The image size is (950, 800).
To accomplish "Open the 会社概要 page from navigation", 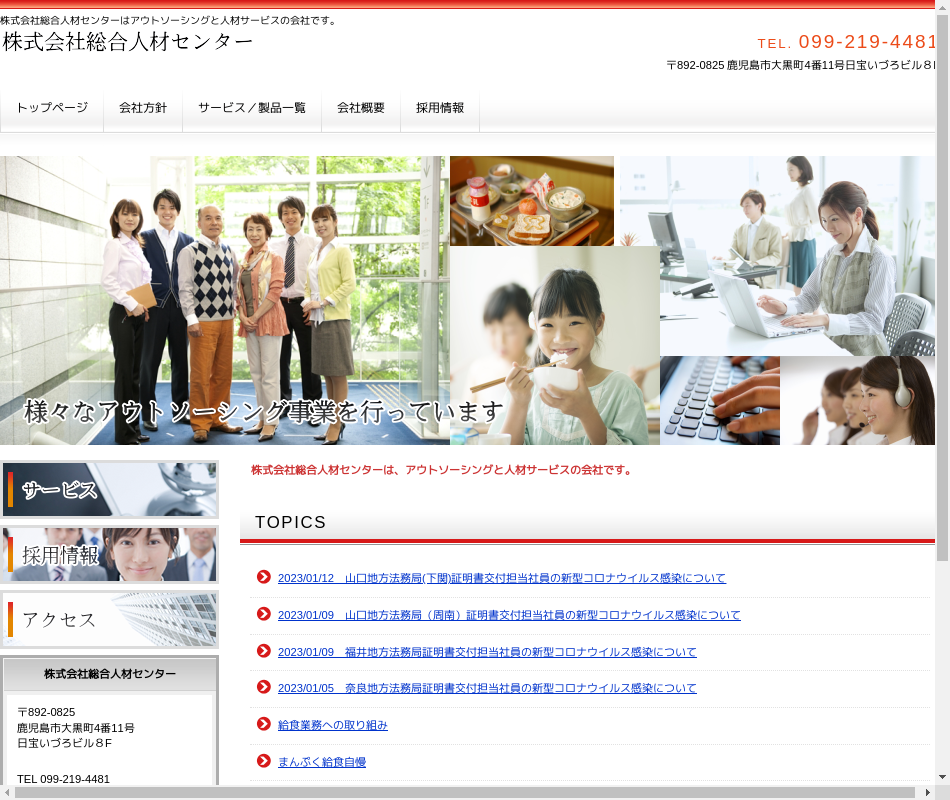I will point(361,108).
